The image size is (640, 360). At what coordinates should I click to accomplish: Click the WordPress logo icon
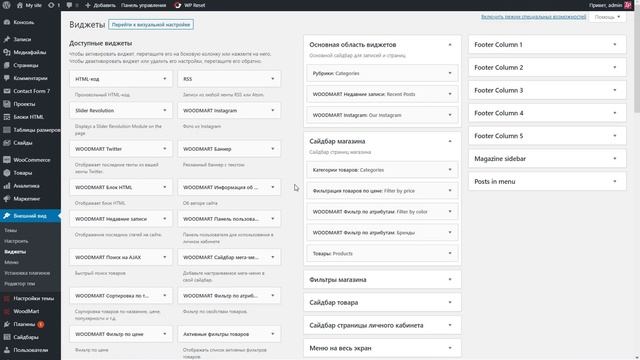[x=7, y=5]
